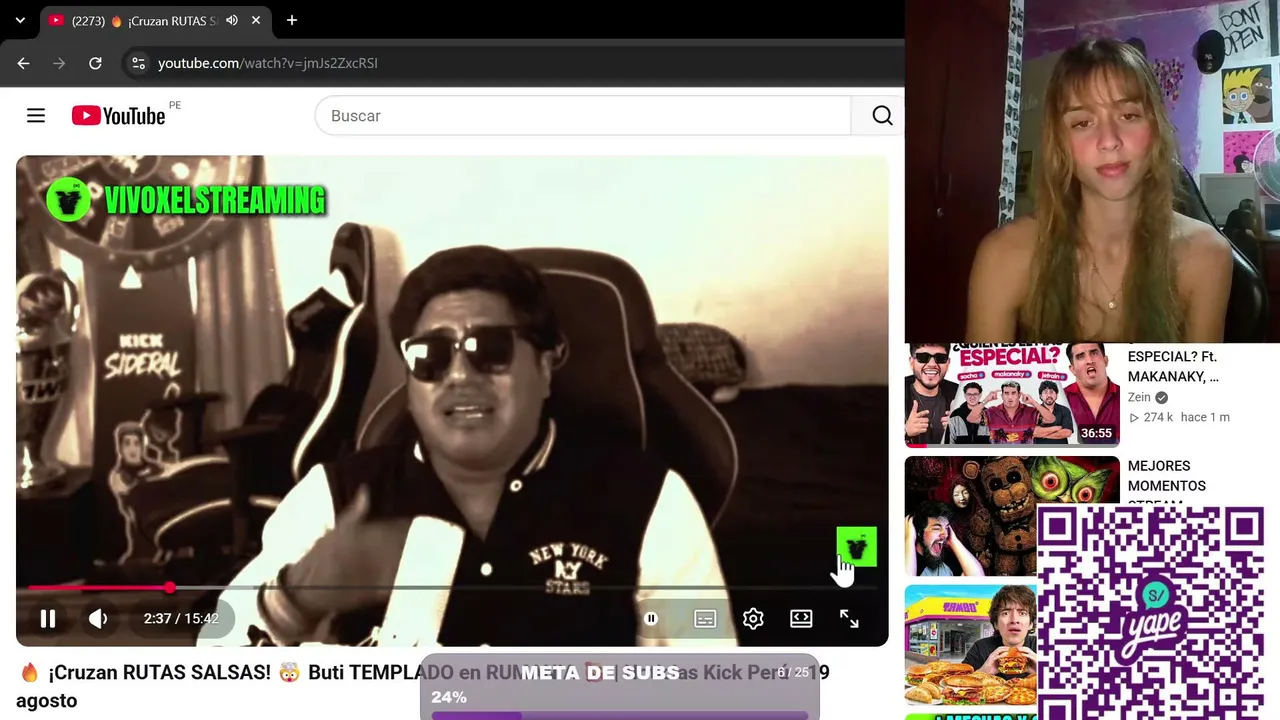Screen dimensions: 1280x720
Task: Enter fullscreen mode for the video
Action: pos(849,619)
